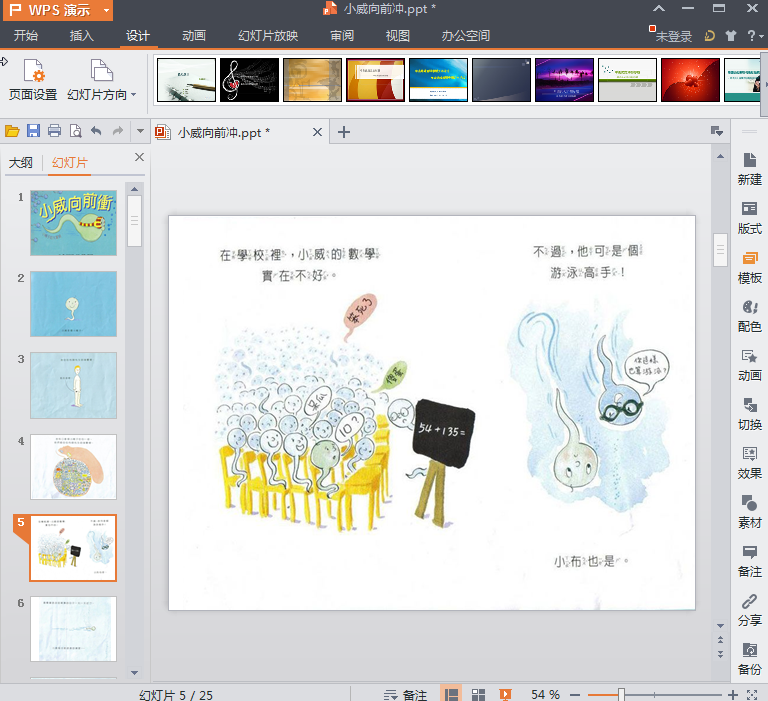
Task: Switch to slide sorter view in status bar
Action: pos(478,694)
